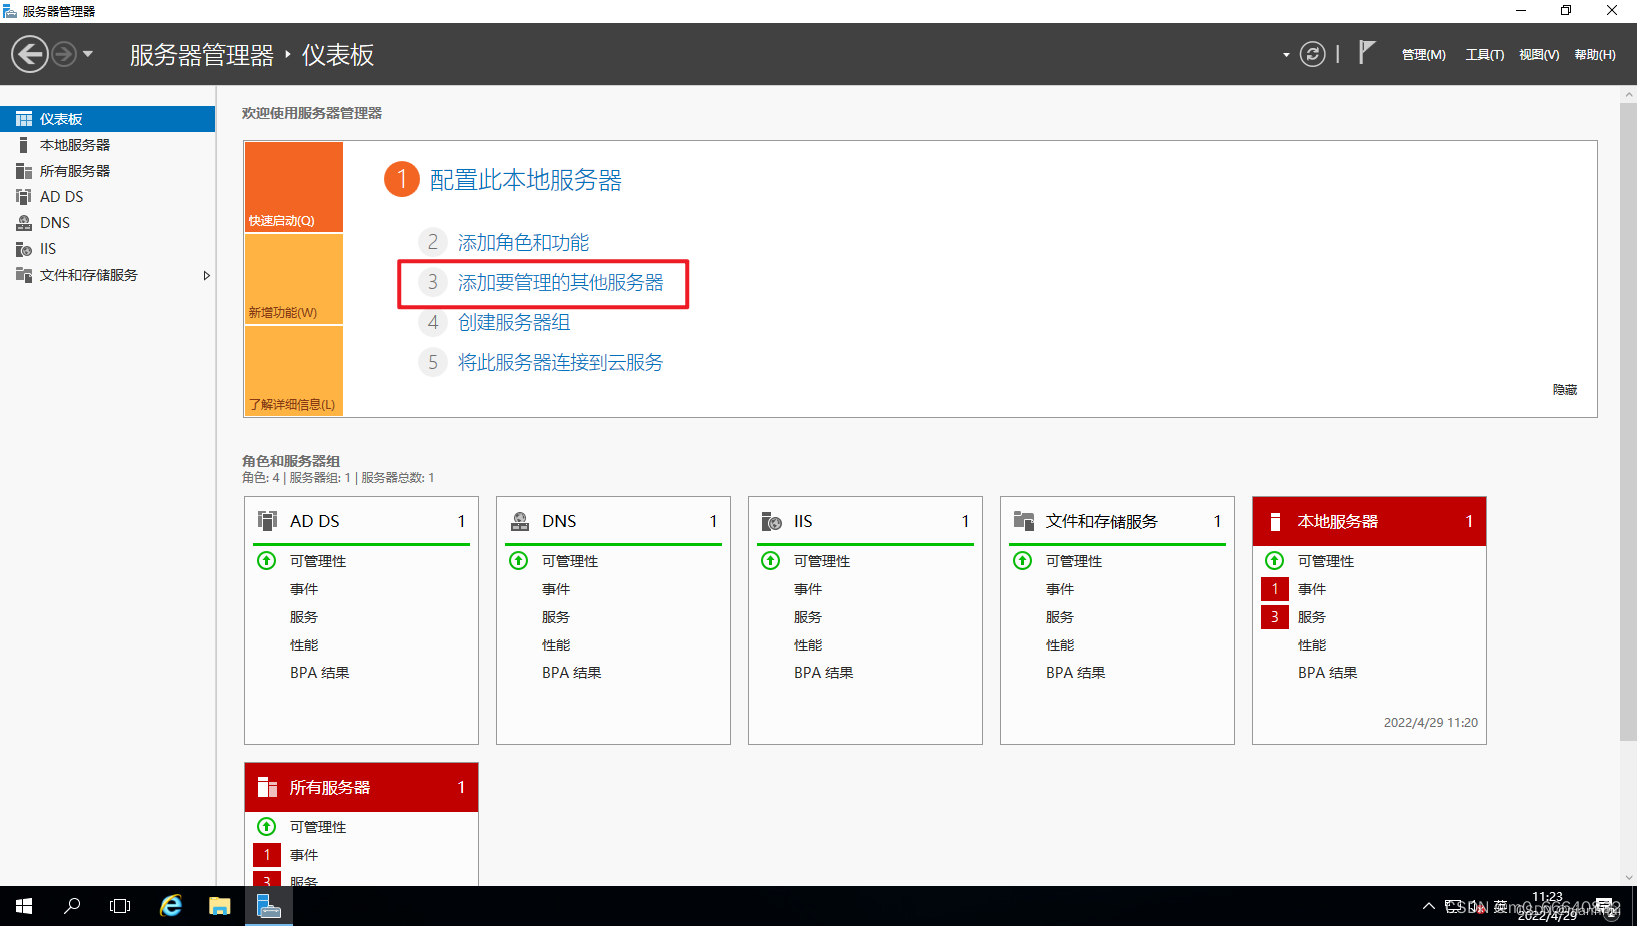1637x926 pixels.
Task: Open the AD DS tile header
Action: click(361, 521)
